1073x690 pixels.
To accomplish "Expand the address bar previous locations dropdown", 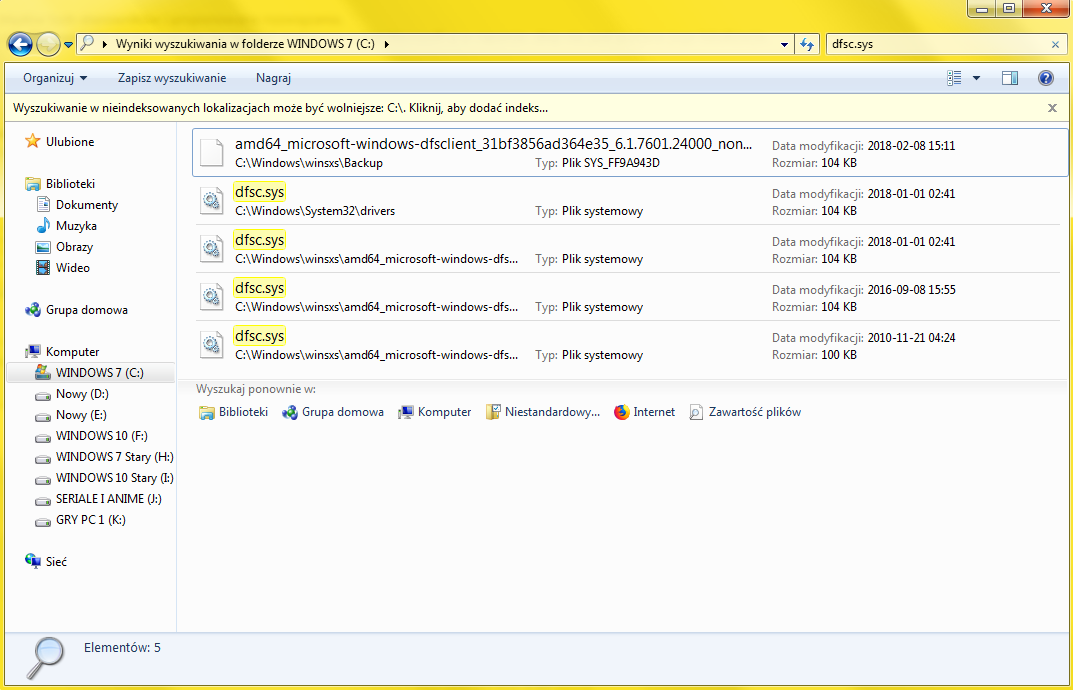I will tap(784, 44).
